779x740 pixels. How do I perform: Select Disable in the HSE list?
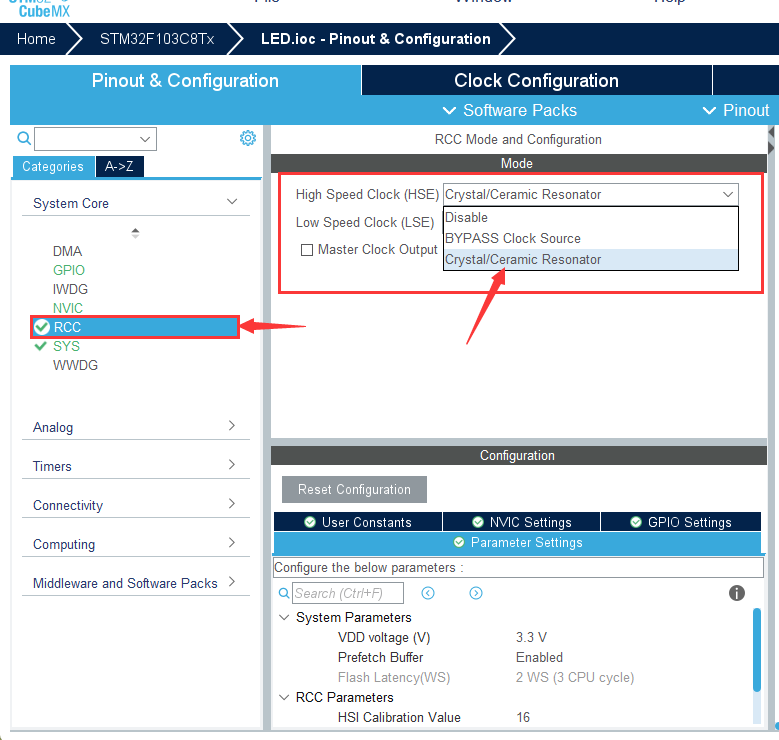[x=467, y=217]
